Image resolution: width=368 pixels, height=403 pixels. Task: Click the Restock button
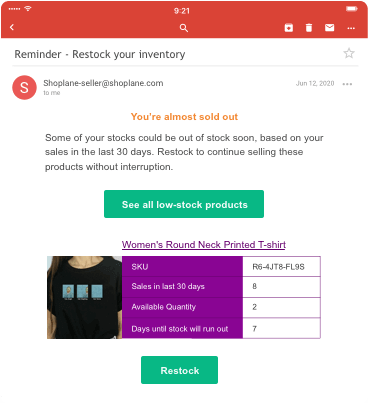pyautogui.click(x=179, y=370)
